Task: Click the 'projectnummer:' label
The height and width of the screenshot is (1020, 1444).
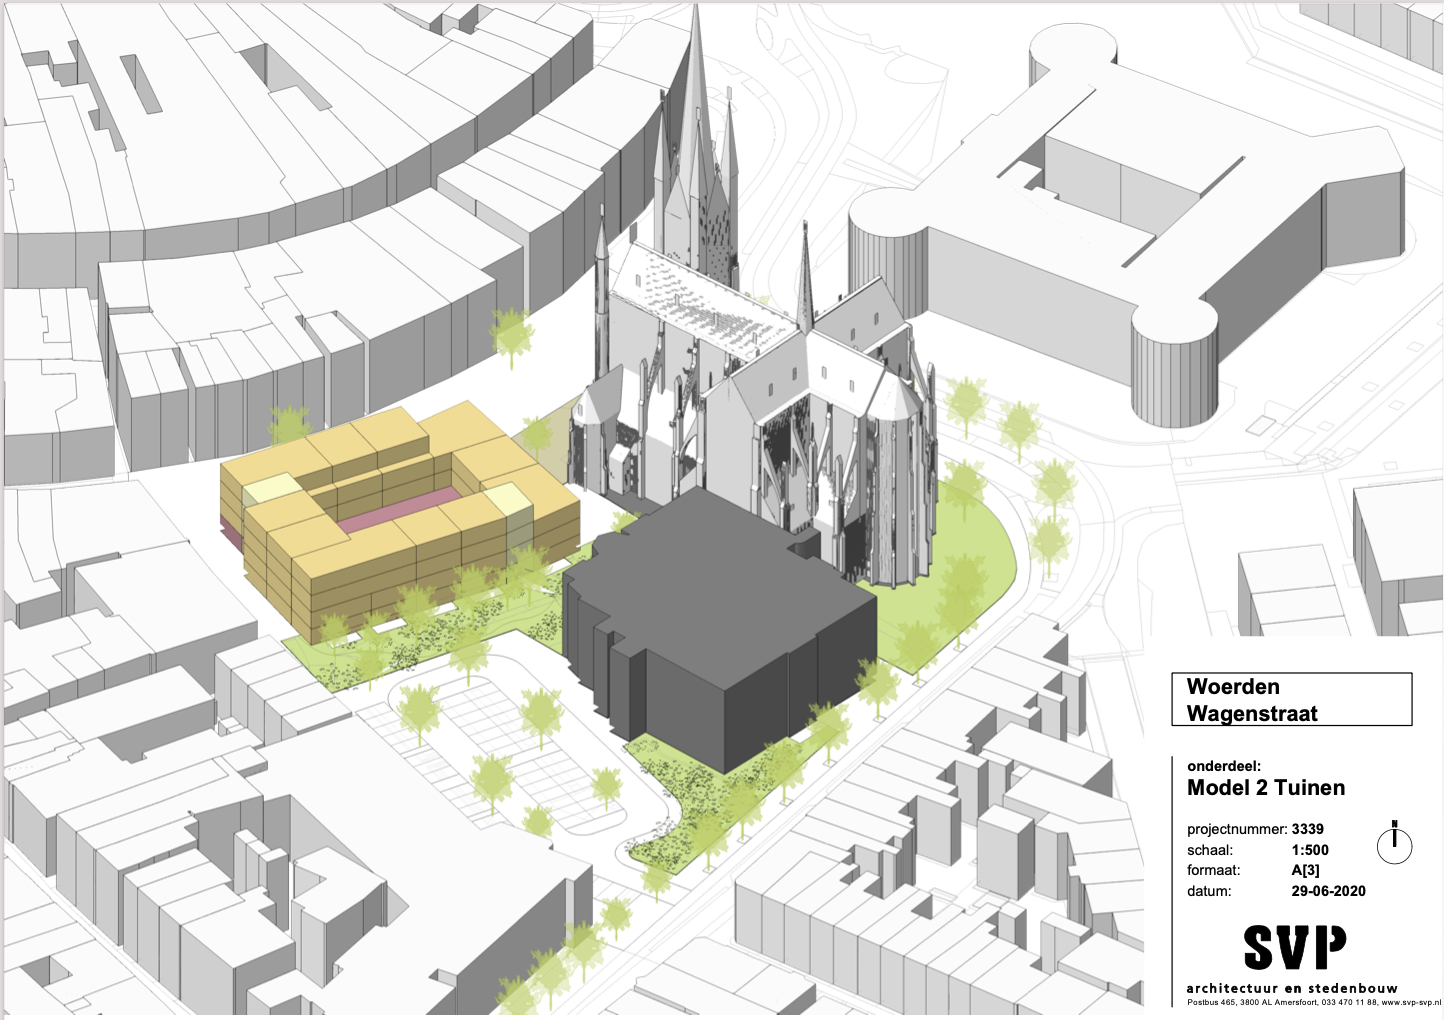Action: coord(1237,829)
